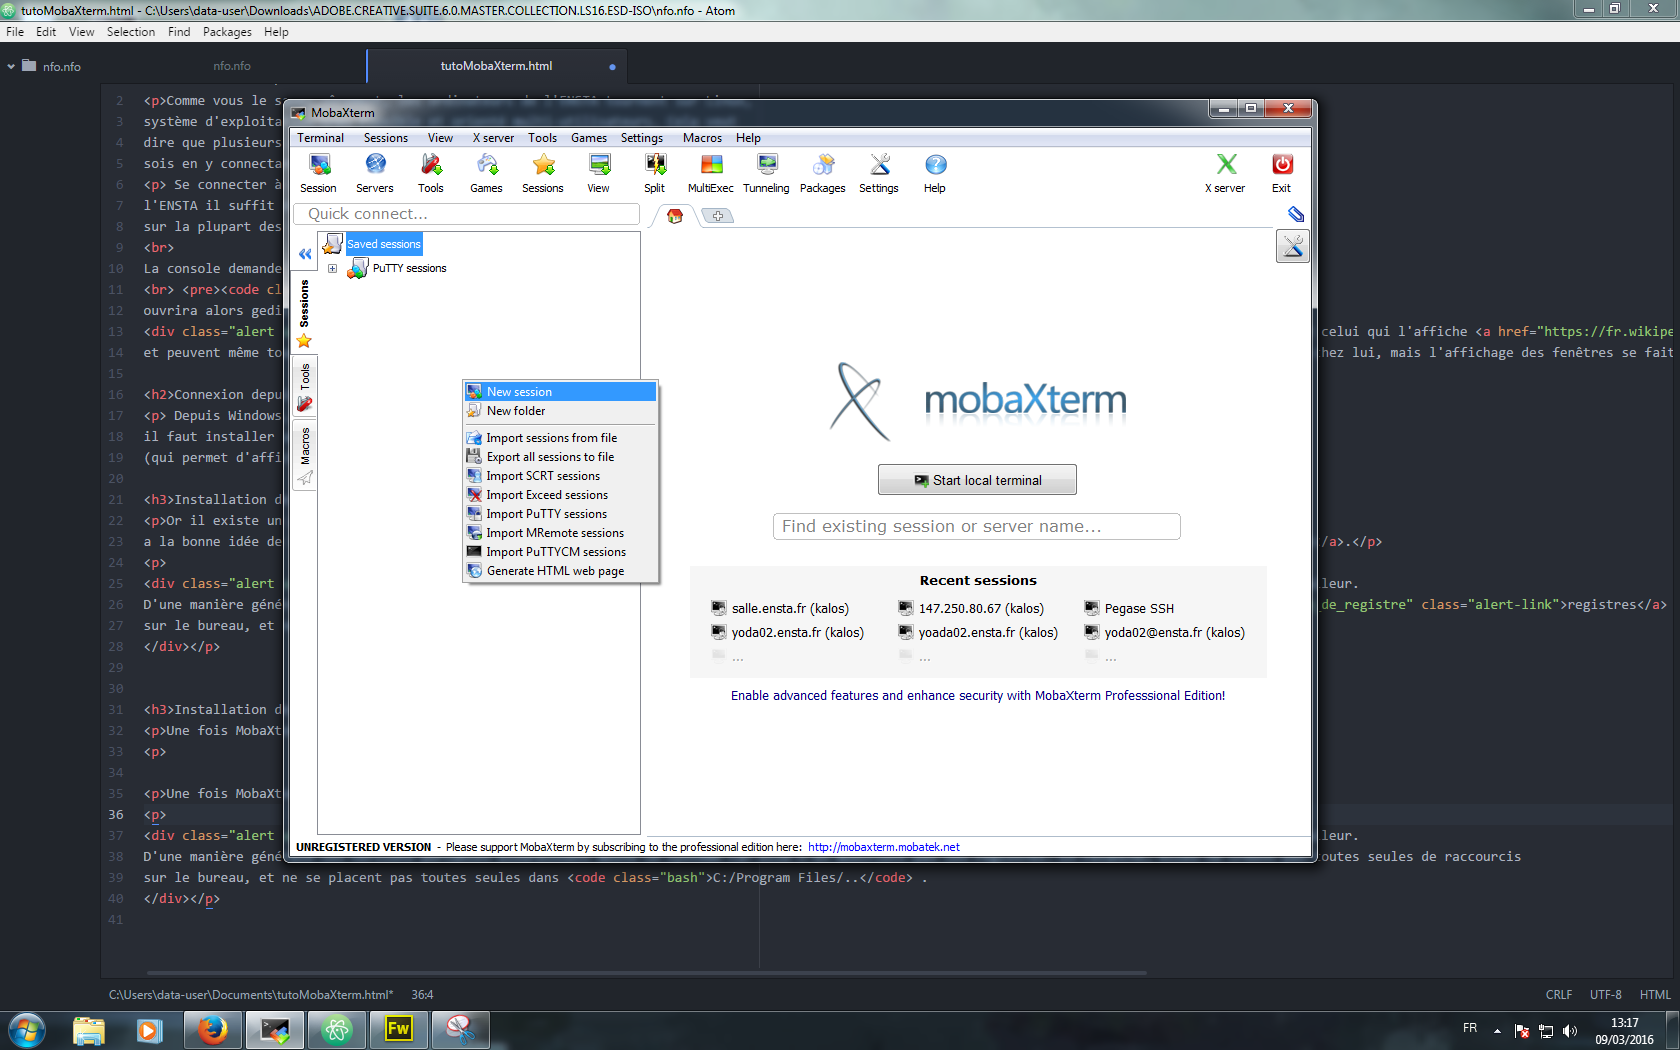Open MobaXterm Macros menu
This screenshot has height=1050, width=1680.
702,138
